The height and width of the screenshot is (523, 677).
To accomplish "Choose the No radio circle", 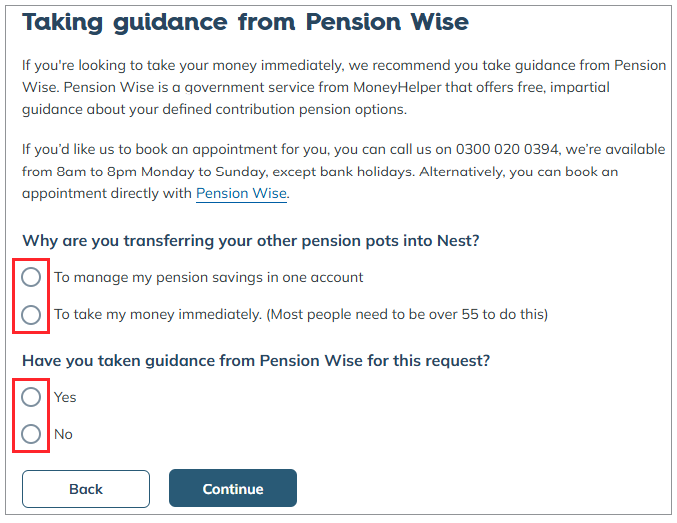I will (x=31, y=434).
